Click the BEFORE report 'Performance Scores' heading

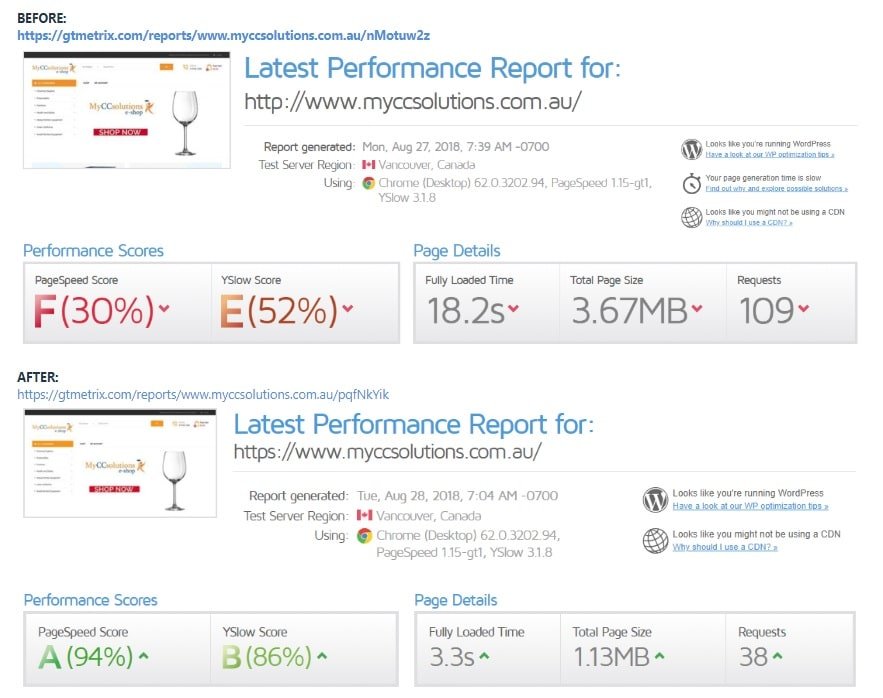(x=93, y=251)
